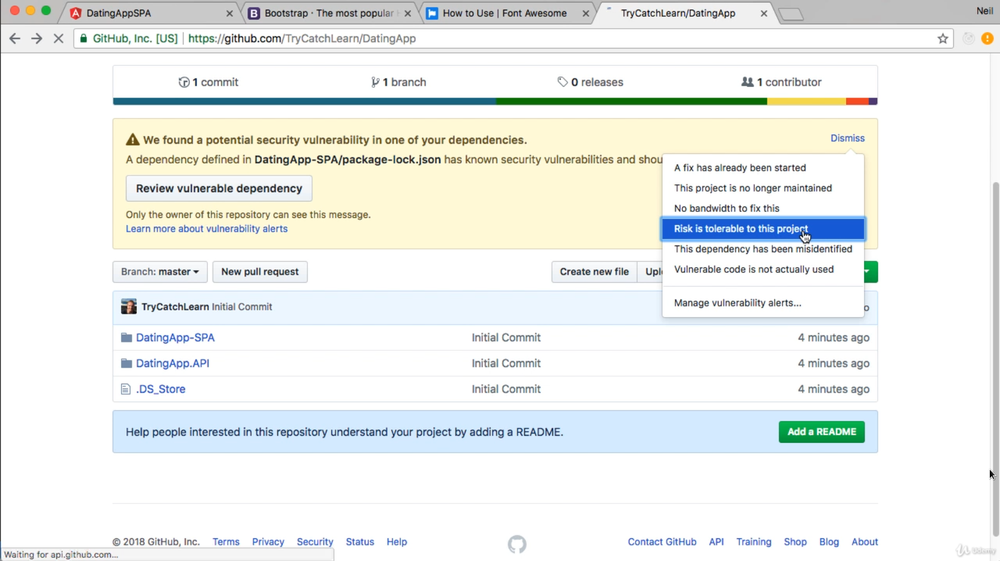Open the language breakdown color bar
The width and height of the screenshot is (1000, 561).
495,101
